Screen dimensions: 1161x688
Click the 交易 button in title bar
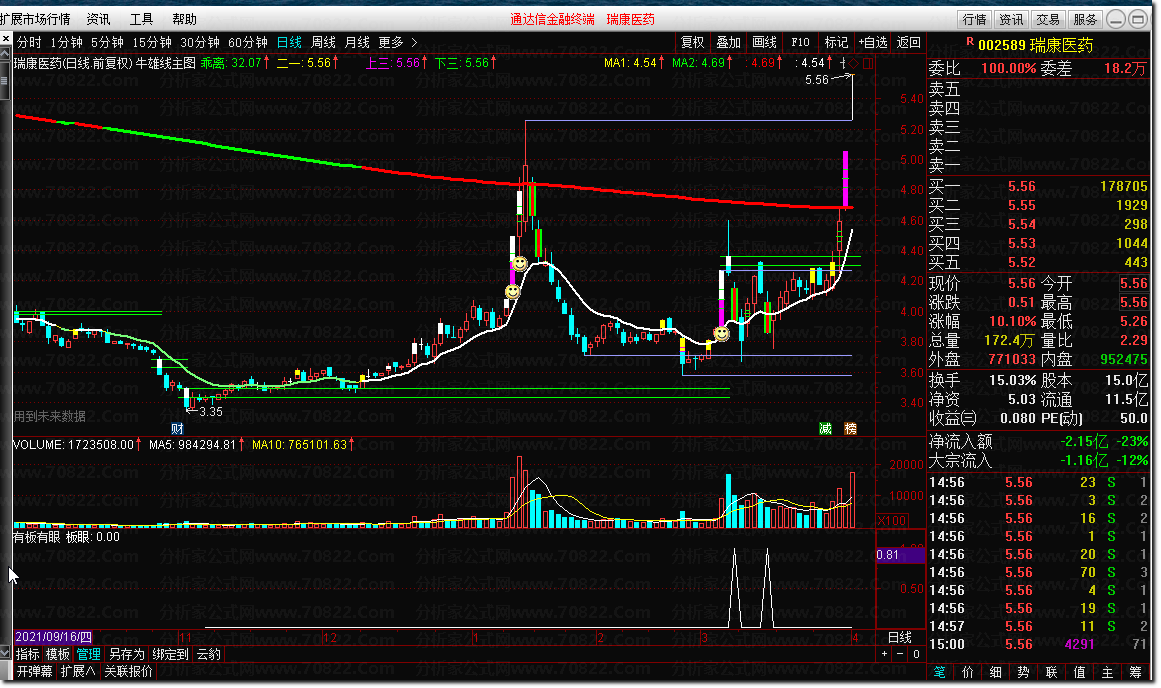pos(1048,19)
